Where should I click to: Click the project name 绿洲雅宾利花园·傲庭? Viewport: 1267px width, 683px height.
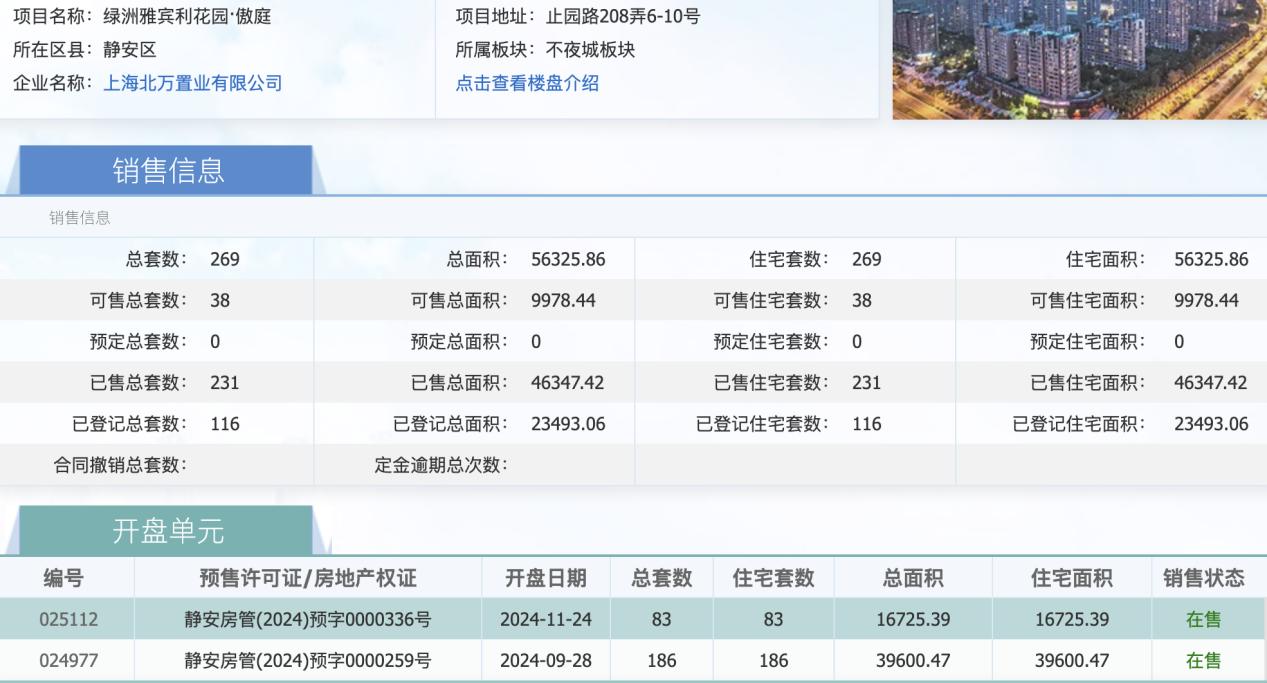click(187, 17)
